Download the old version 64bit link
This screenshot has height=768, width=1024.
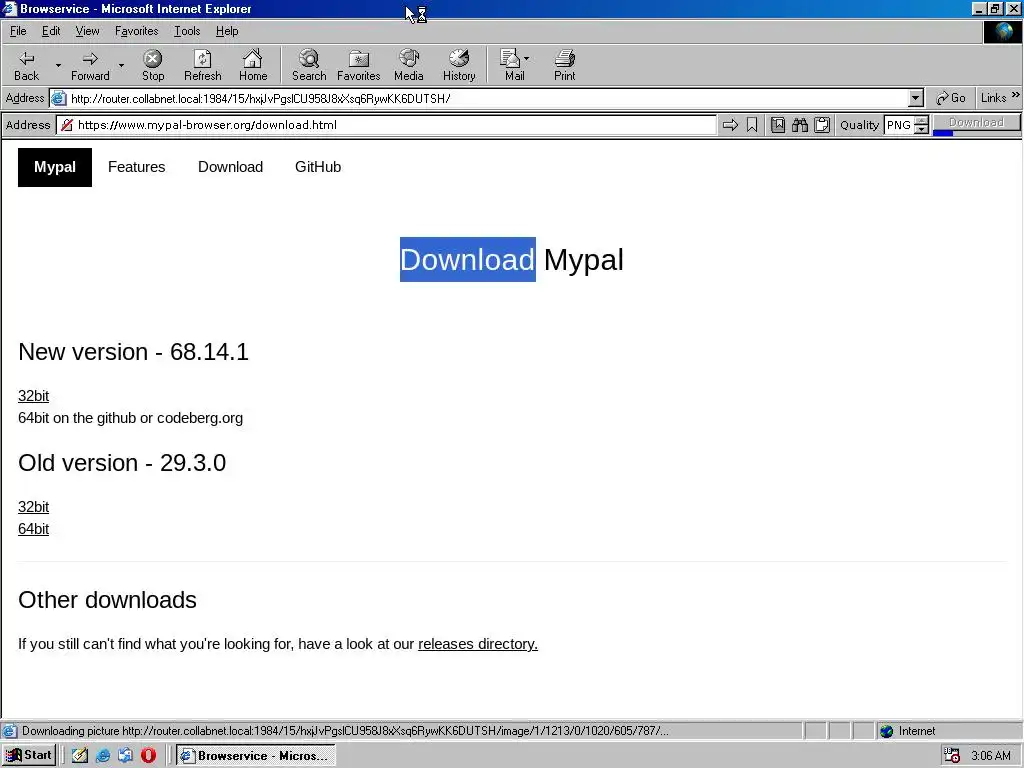coord(33,529)
